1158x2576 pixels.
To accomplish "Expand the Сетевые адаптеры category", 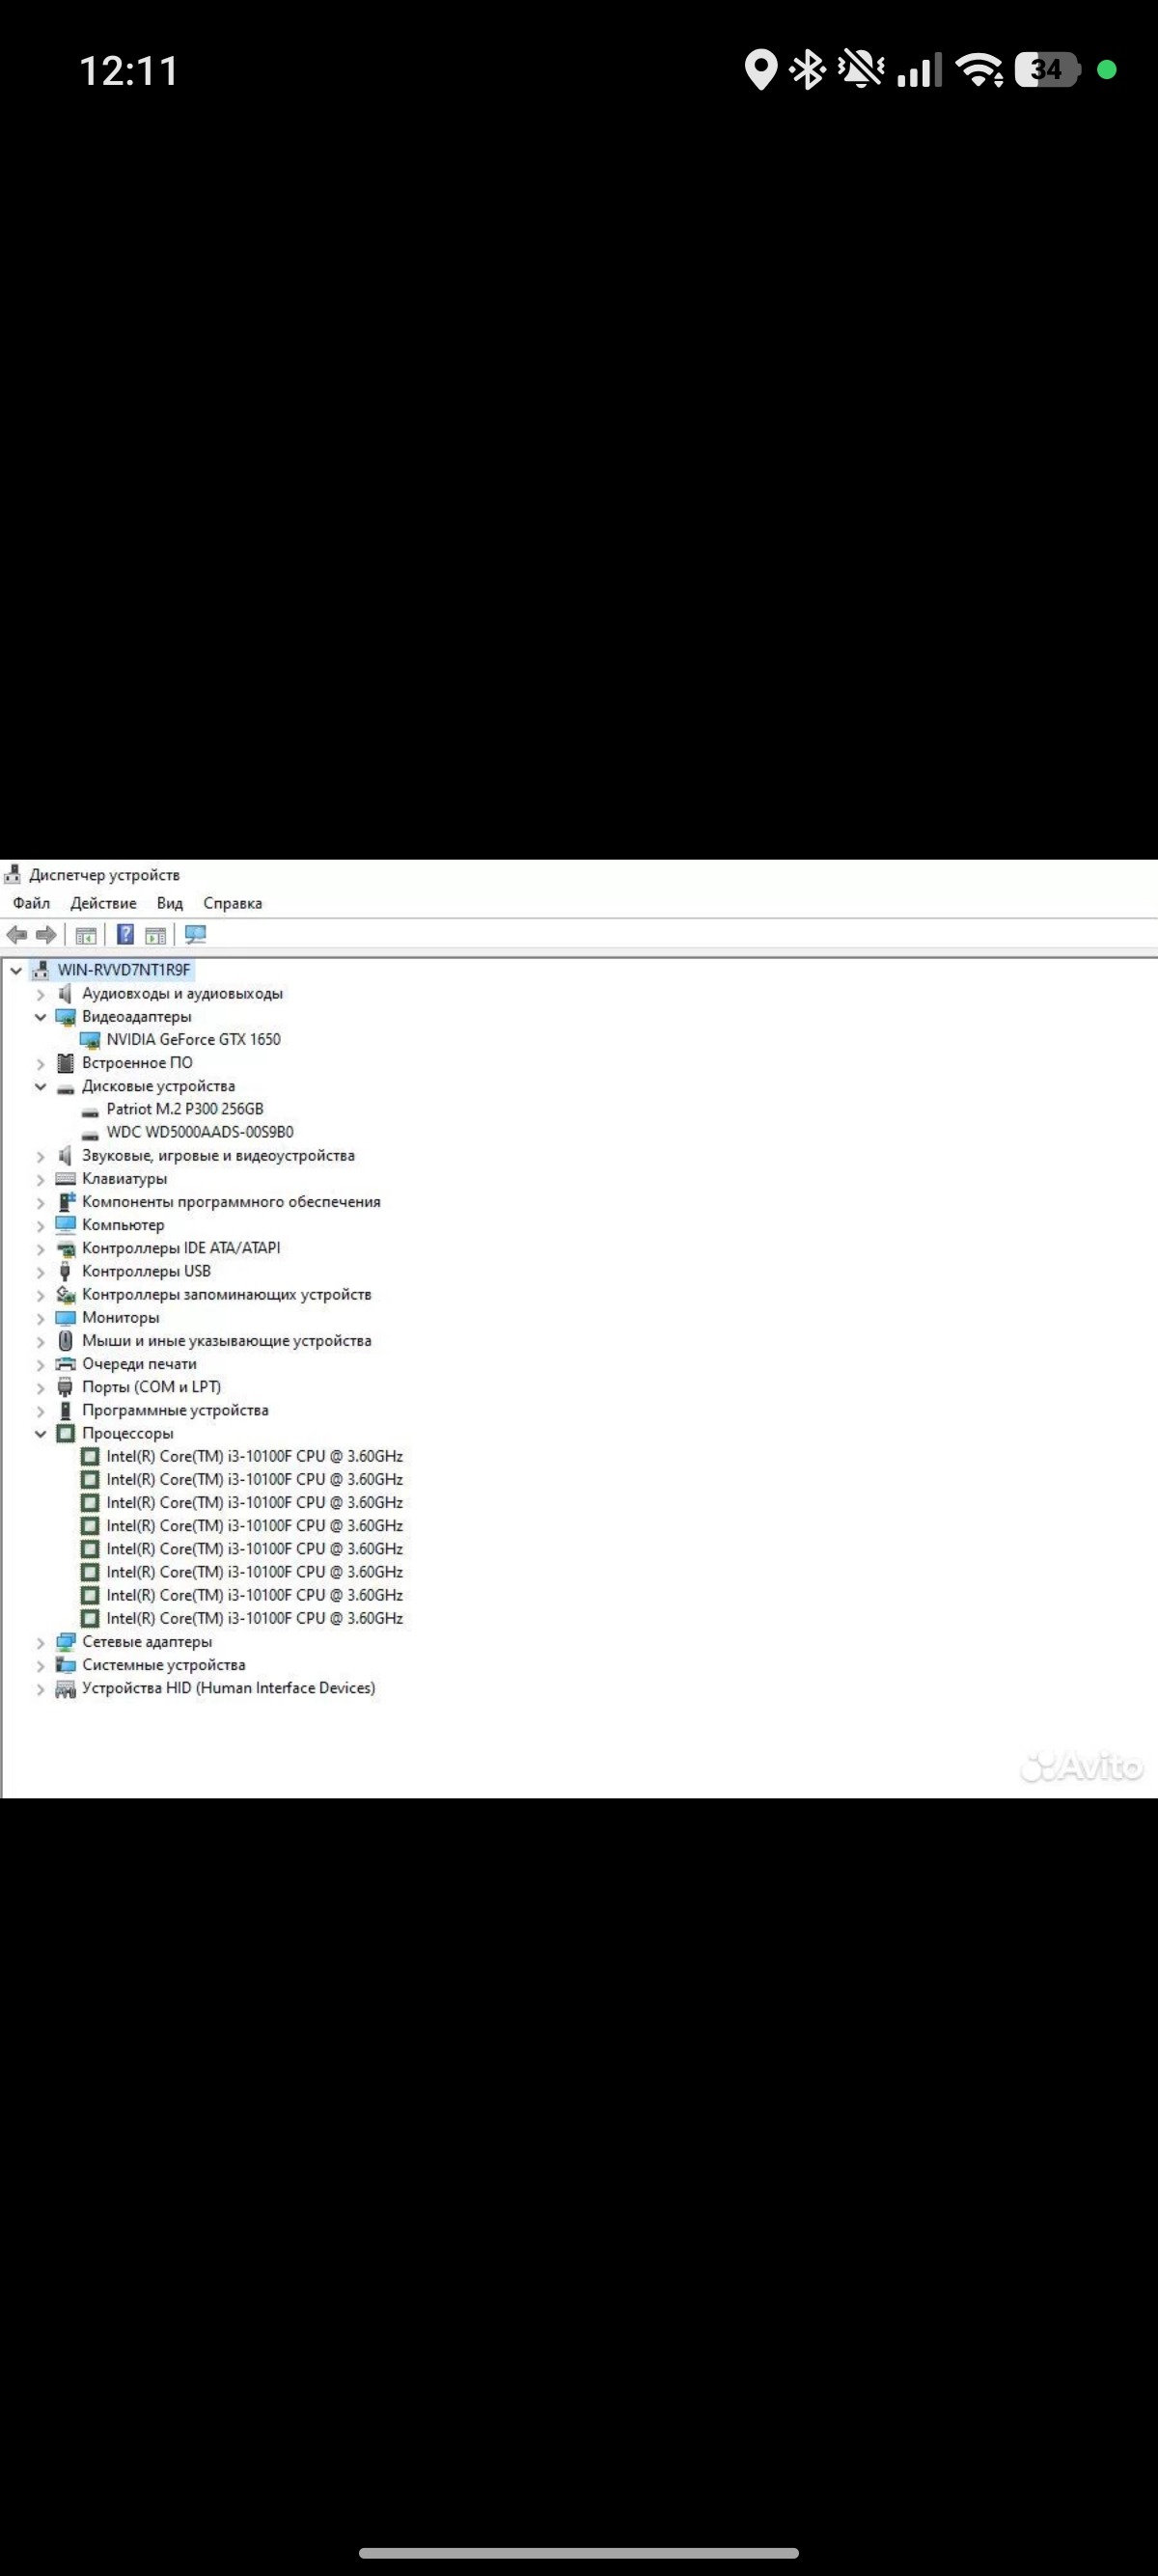I will tap(41, 1642).
